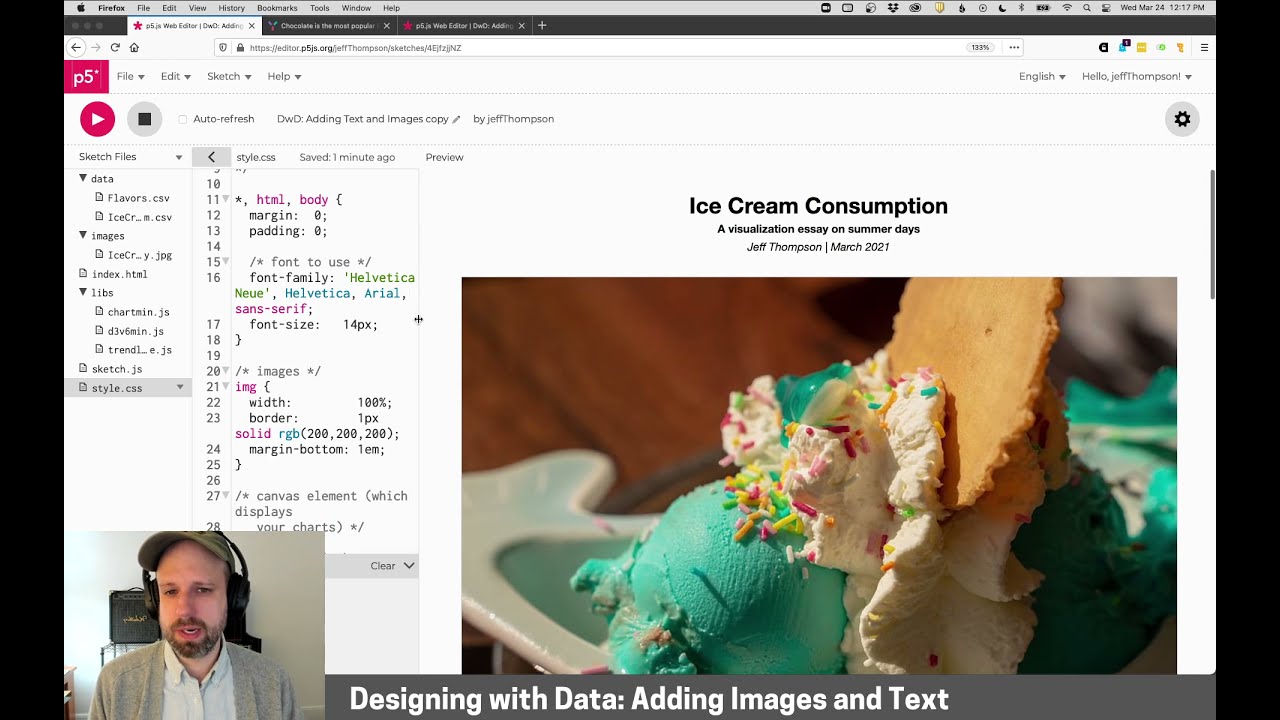Collapse the console with the chevron
Image resolution: width=1280 pixels, height=720 pixels.
(x=408, y=566)
